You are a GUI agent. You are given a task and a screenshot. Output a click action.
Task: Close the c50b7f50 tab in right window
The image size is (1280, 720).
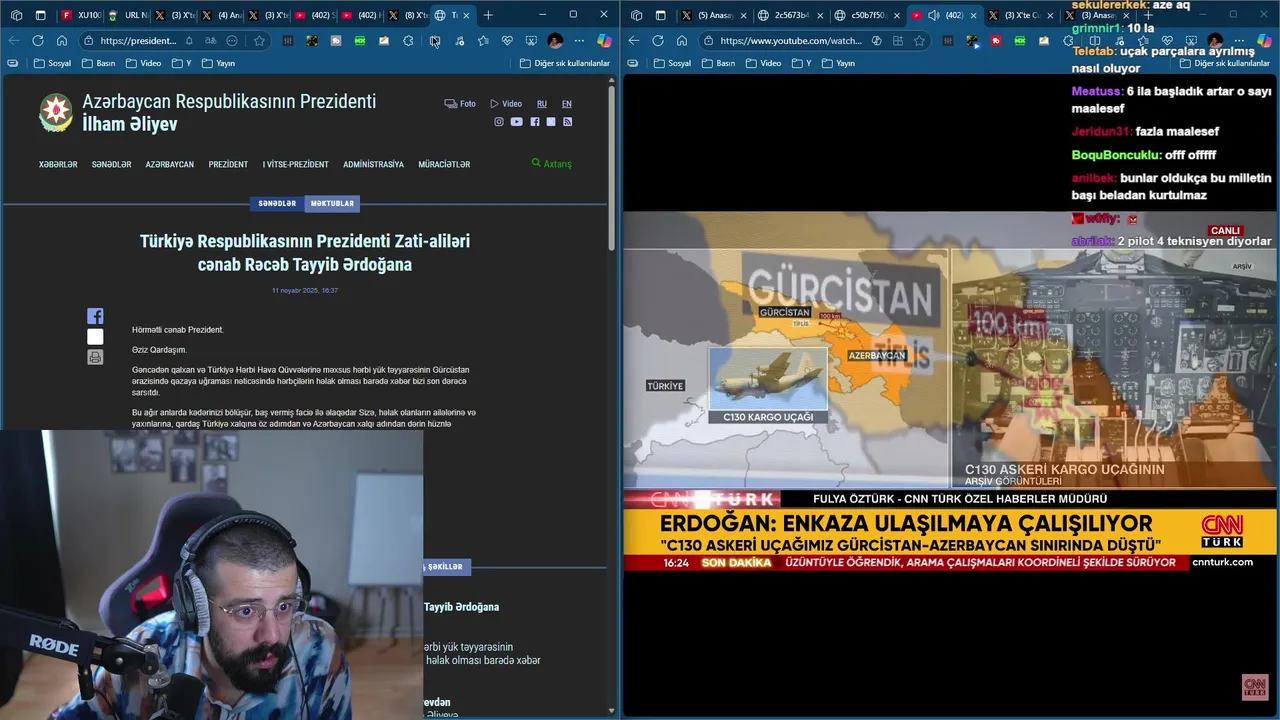pos(897,15)
